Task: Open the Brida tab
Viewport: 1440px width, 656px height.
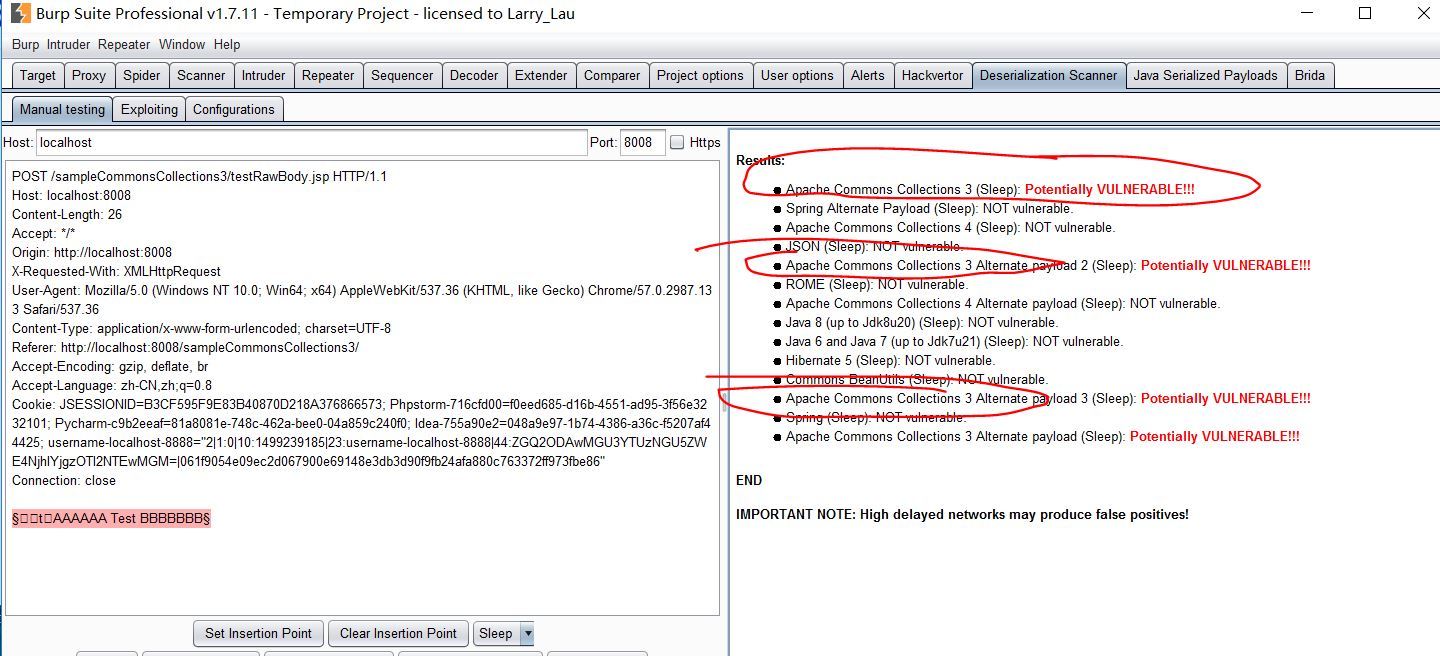Action: click(1311, 75)
